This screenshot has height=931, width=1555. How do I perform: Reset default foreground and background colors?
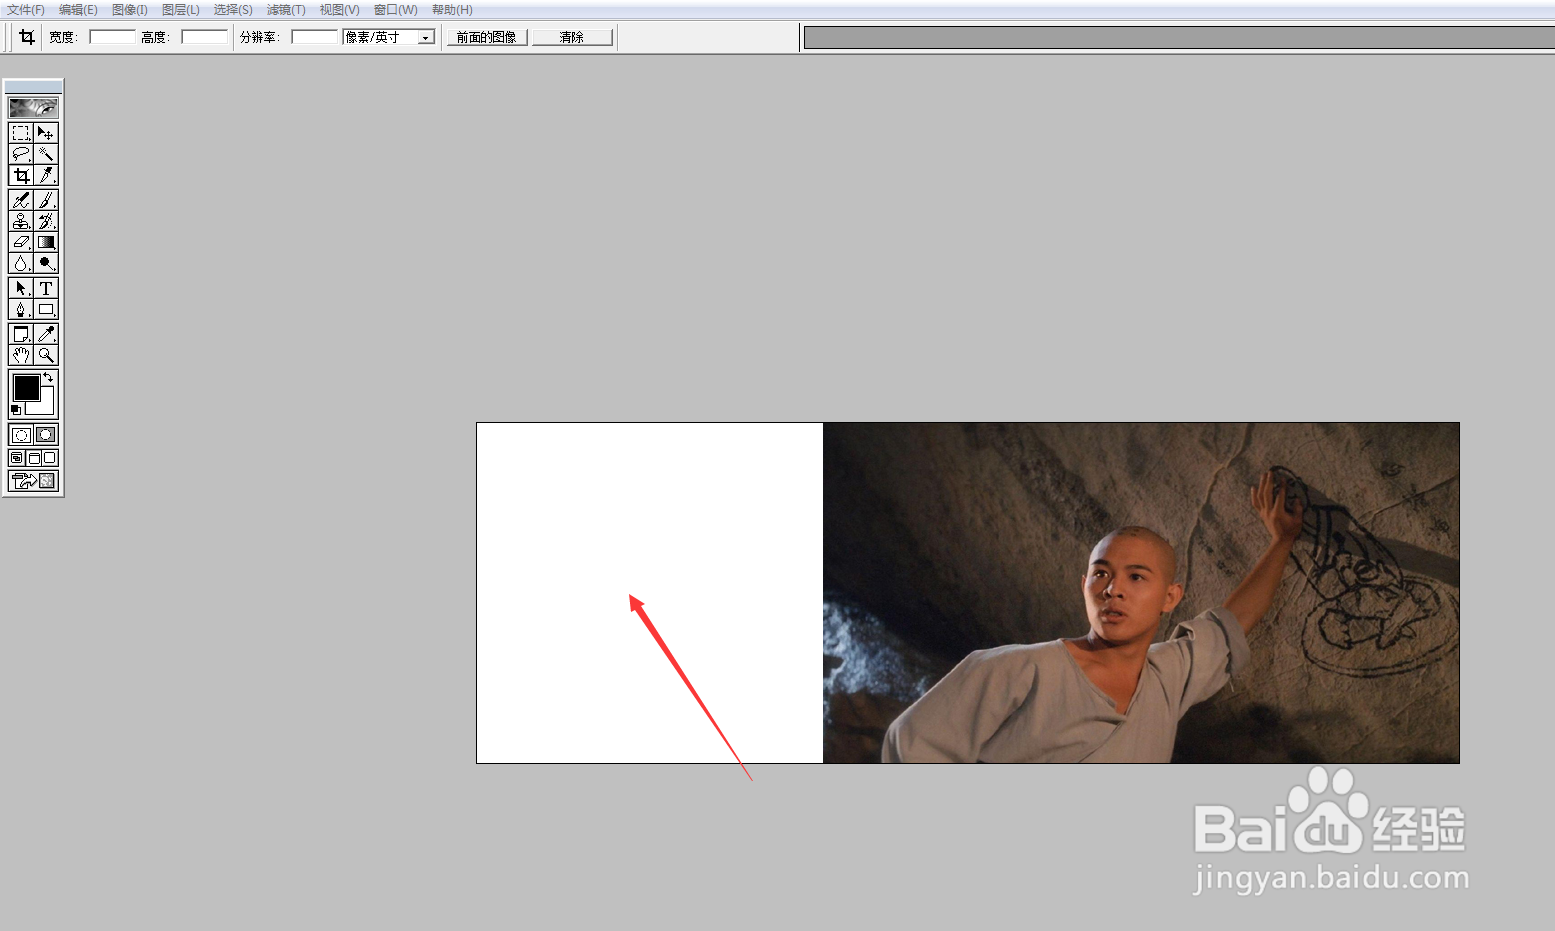15,410
